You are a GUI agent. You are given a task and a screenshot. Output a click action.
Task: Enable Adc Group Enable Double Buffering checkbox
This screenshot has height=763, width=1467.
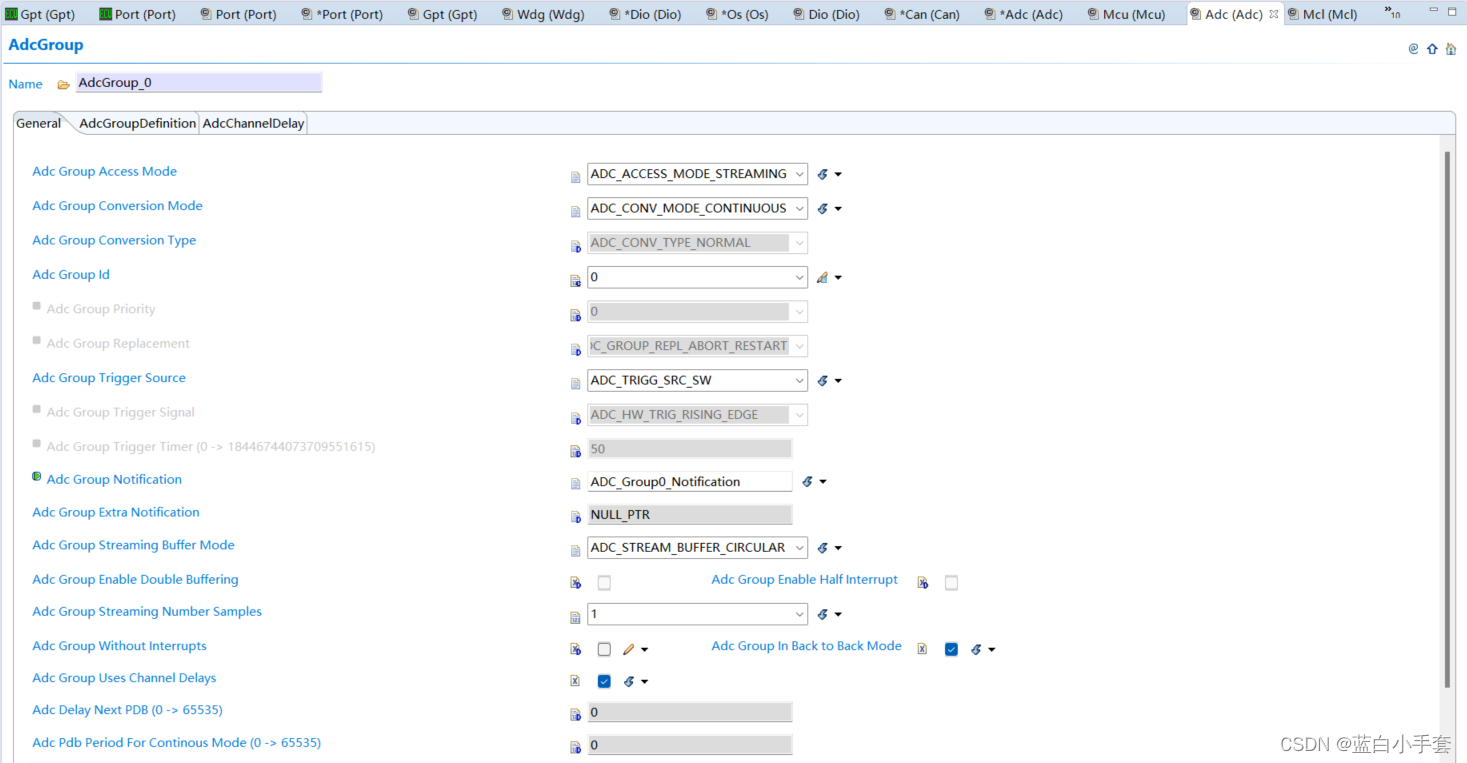604,583
